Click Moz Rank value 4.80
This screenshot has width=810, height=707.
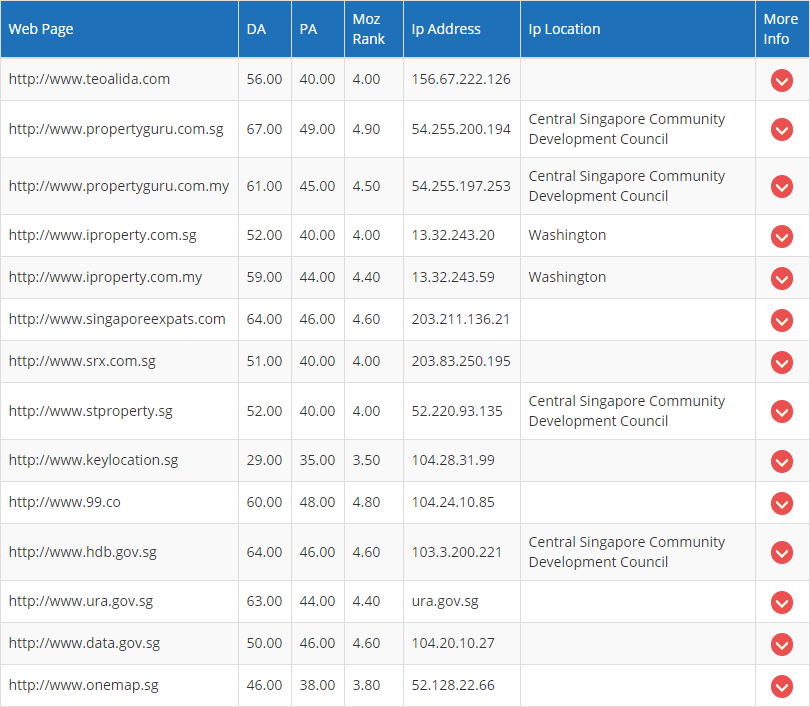(366, 502)
